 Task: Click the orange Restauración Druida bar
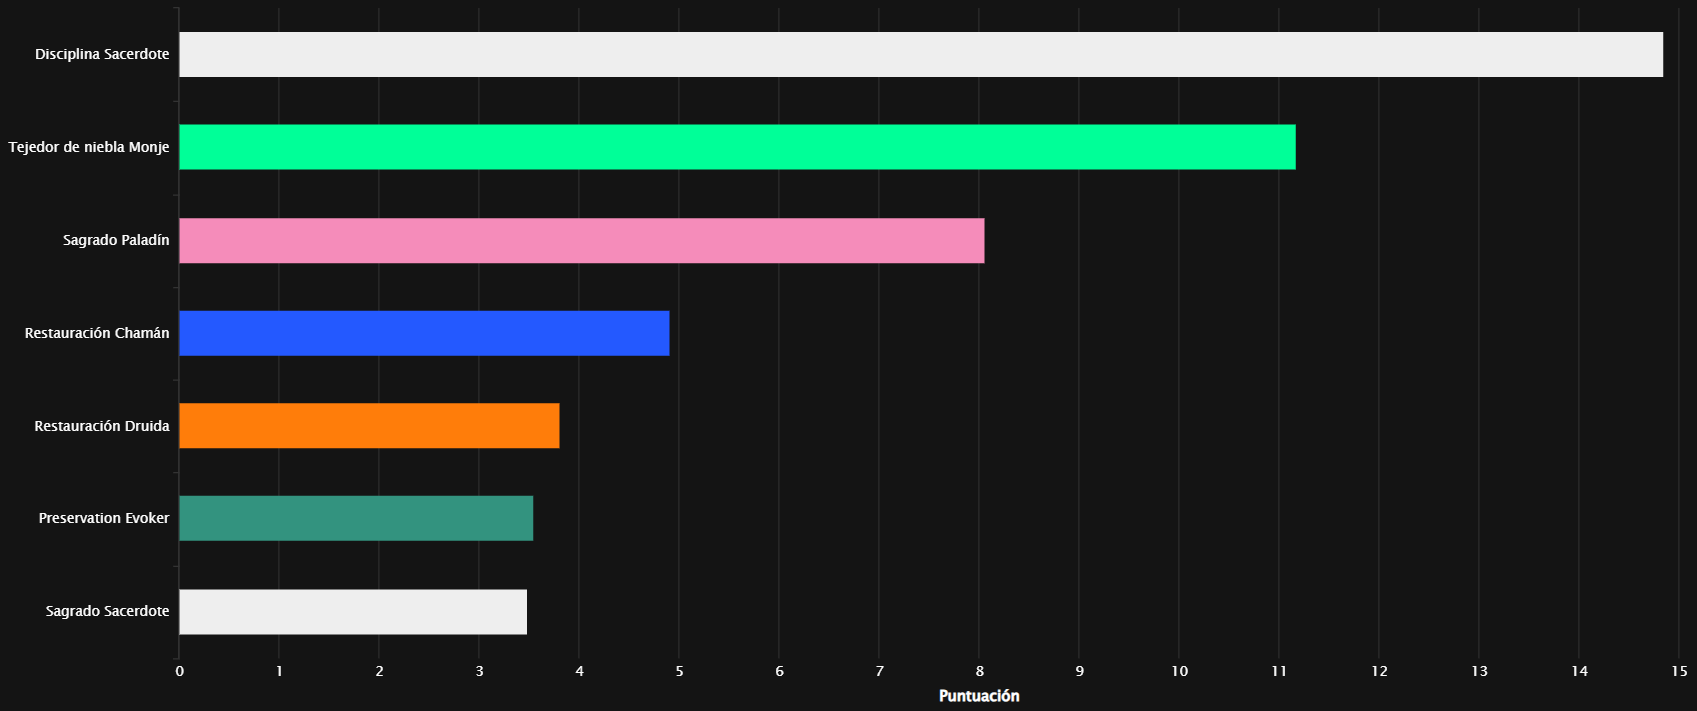pos(369,426)
